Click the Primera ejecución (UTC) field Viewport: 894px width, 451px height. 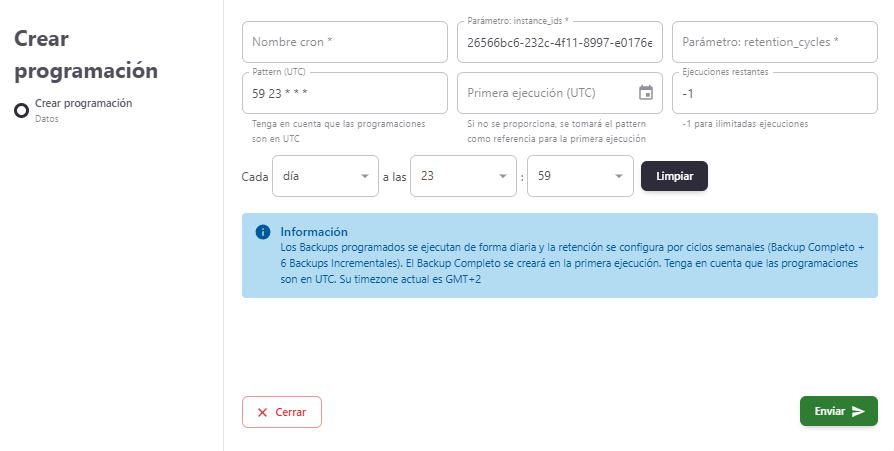tap(547, 93)
